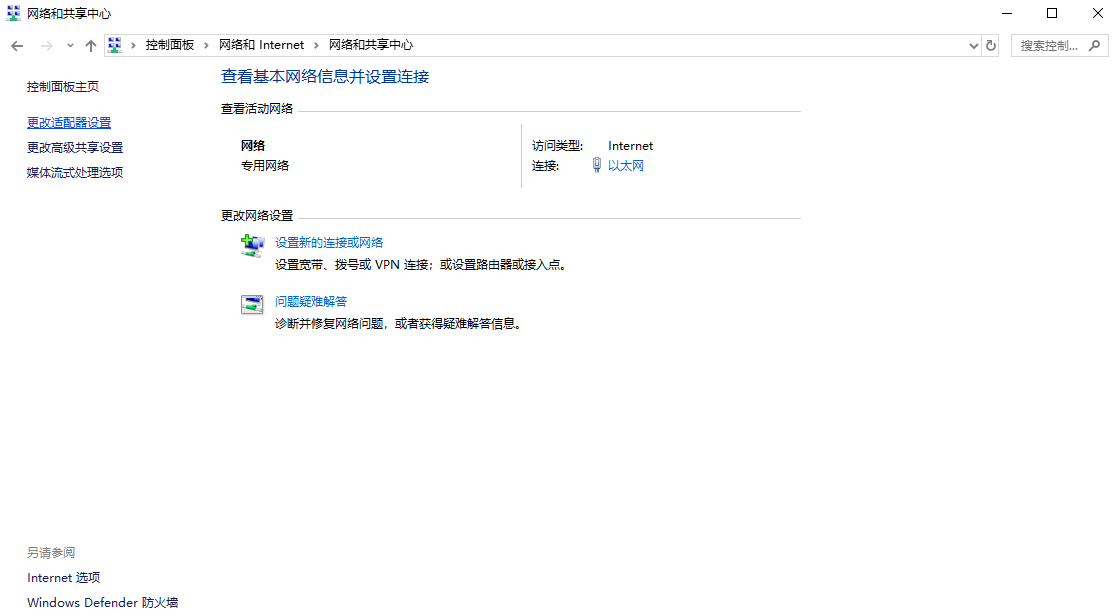Open the recent locations dropdown arrow
Image resolution: width=1116 pixels, height=616 pixels.
point(70,46)
